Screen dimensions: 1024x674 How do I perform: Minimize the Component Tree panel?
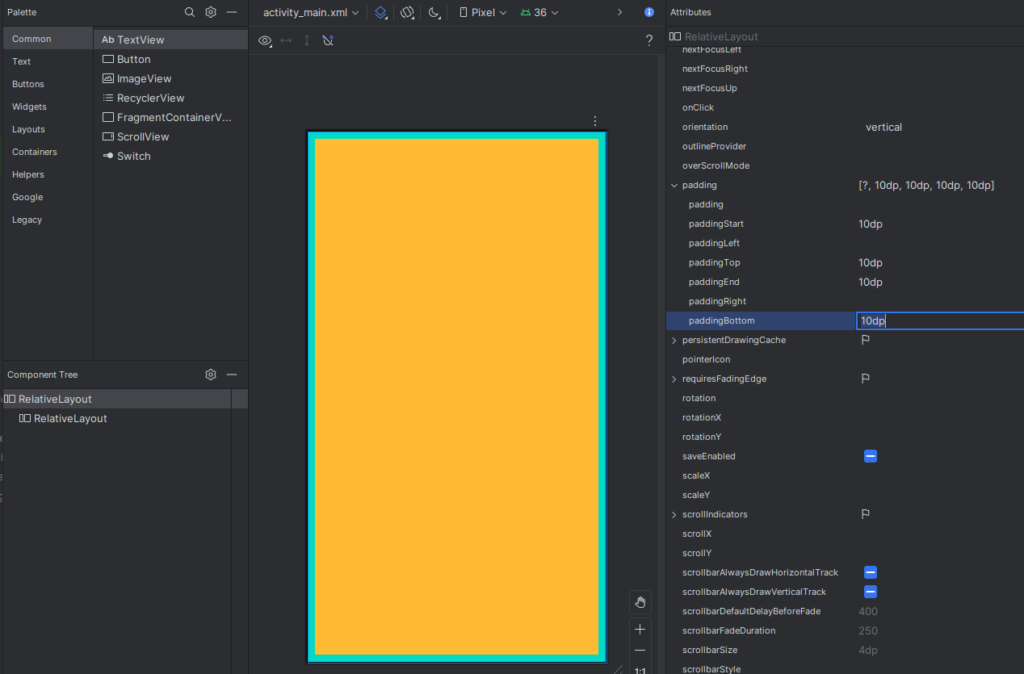pos(232,374)
